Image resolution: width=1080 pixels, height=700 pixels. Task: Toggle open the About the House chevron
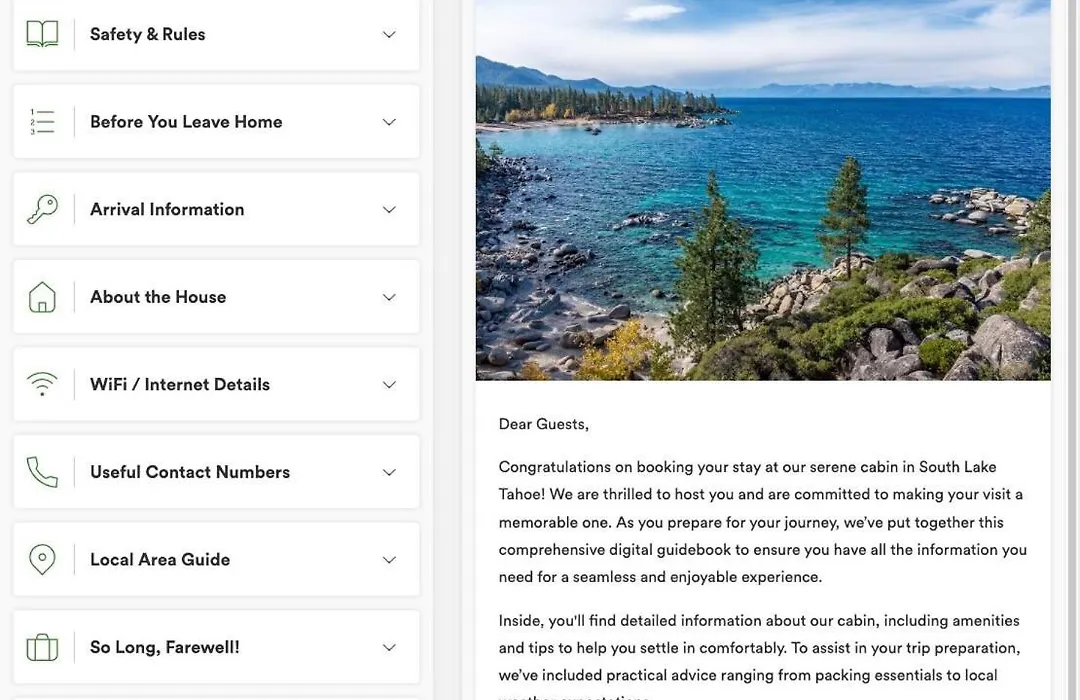tap(389, 297)
